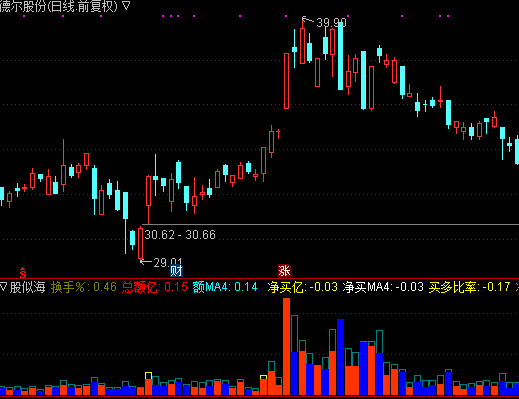Open the 股似海 indicator dropdown triangle
The image size is (519, 399).
coord(3,287)
